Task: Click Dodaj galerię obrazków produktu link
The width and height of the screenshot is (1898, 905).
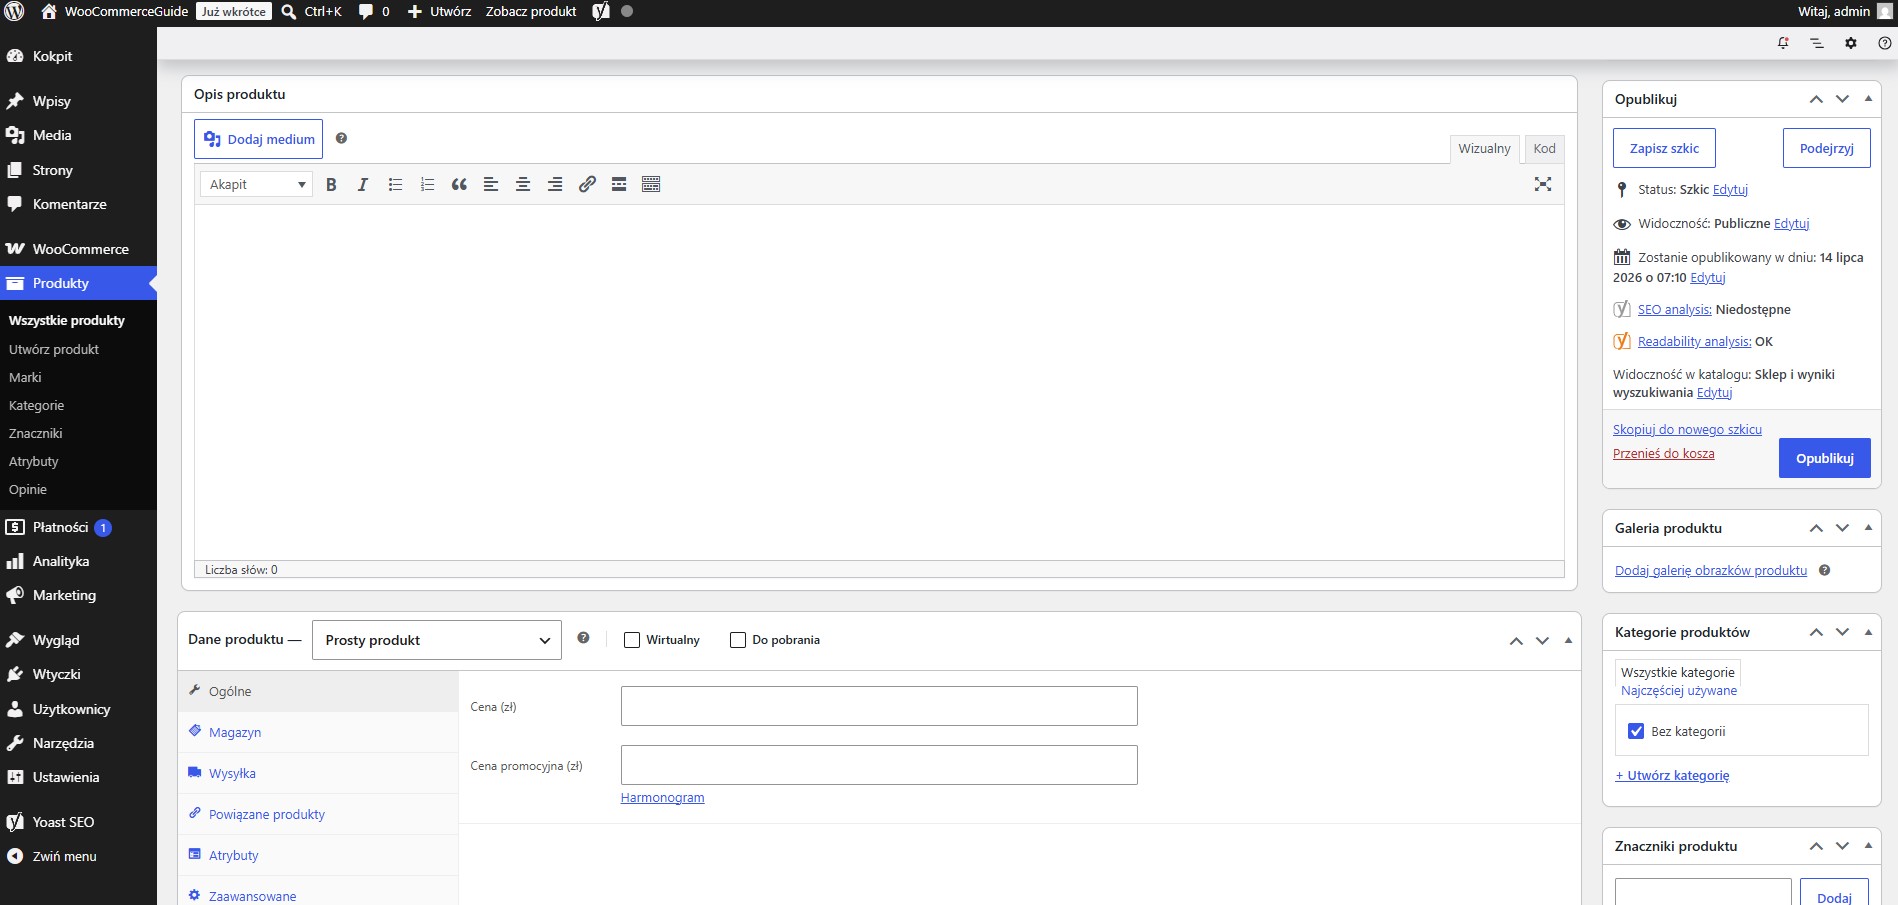Action: click(x=1711, y=570)
